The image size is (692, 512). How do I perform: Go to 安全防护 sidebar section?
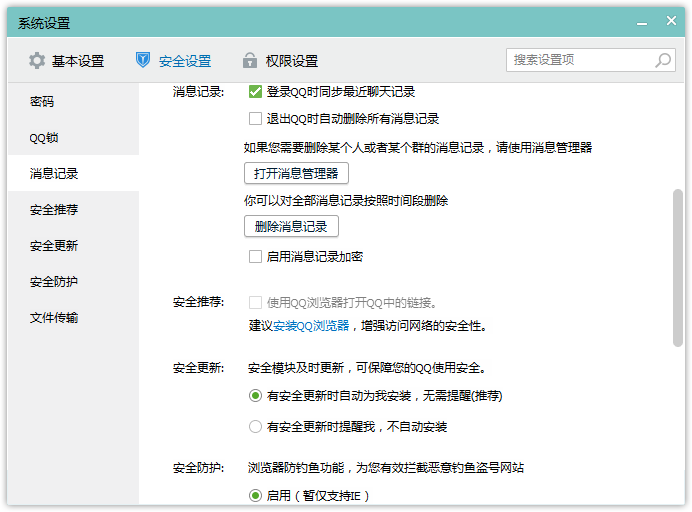(73, 281)
